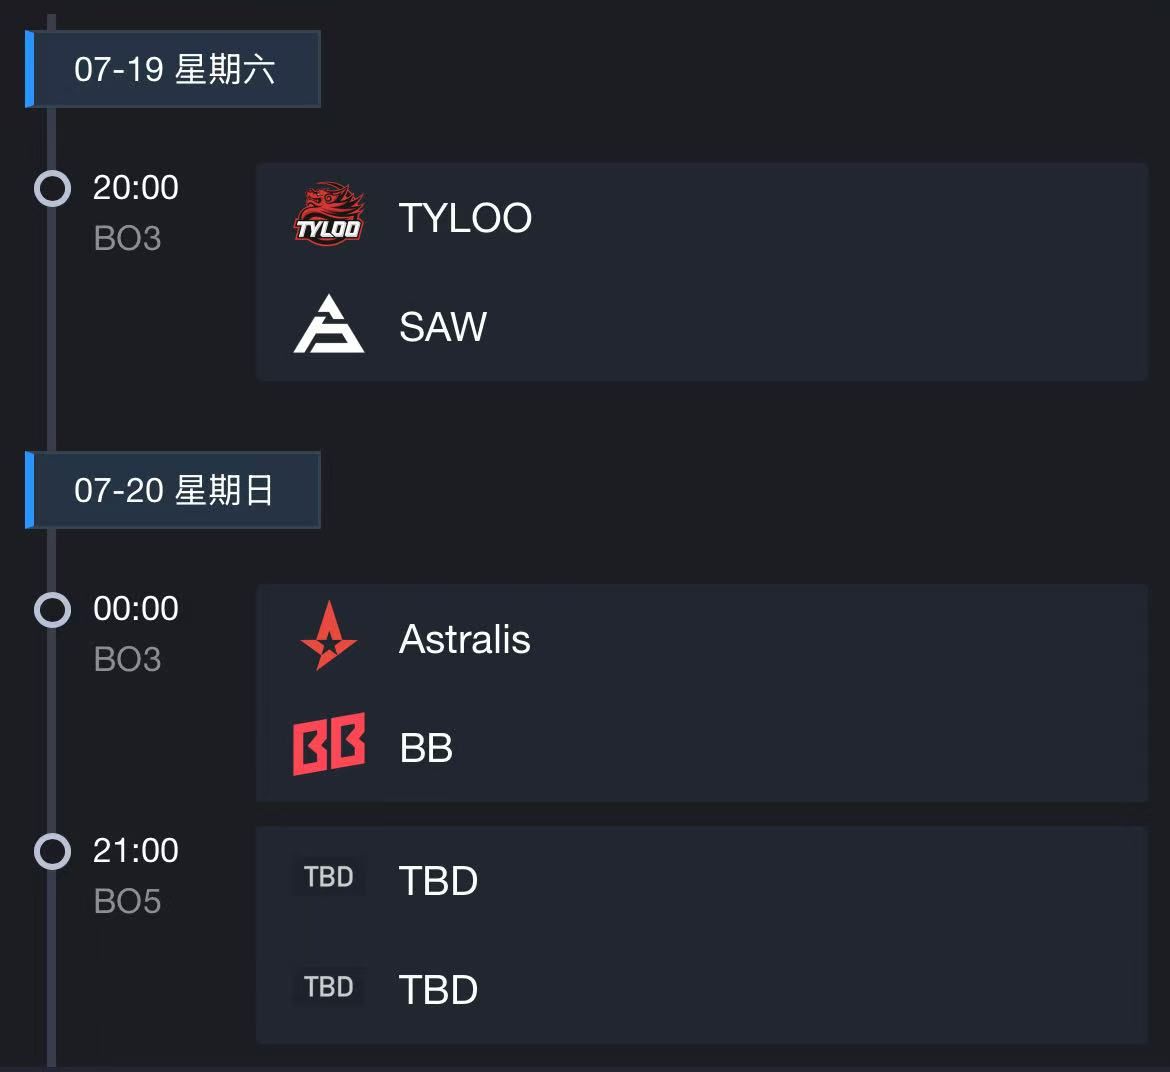Open the Astralis team name link

click(x=464, y=639)
